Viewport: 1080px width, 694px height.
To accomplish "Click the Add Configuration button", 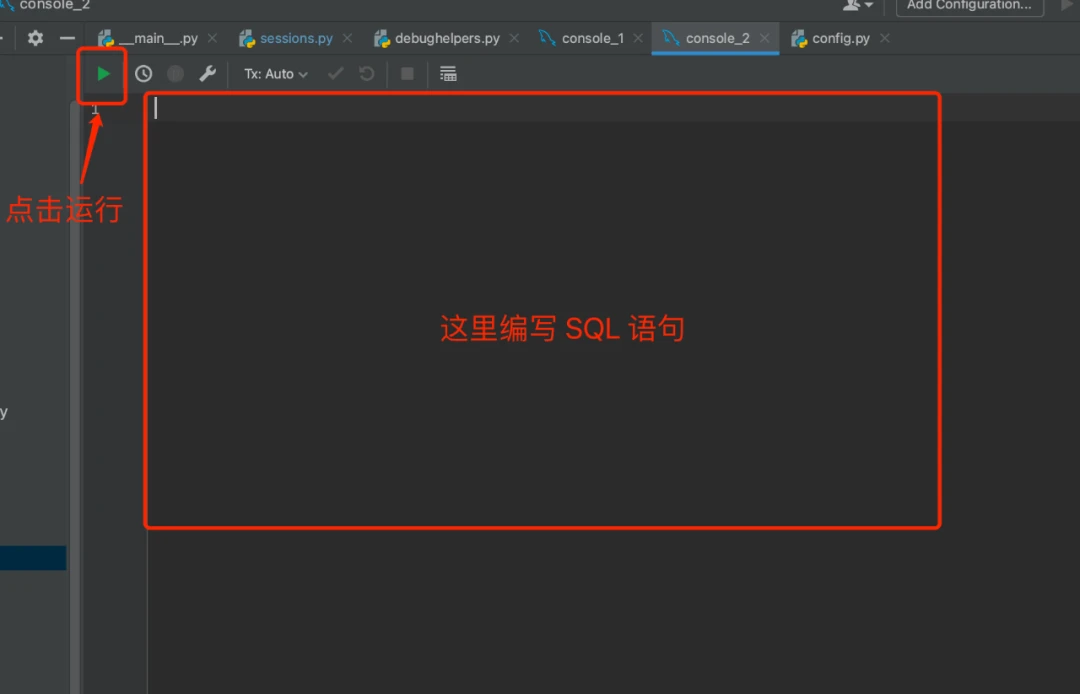I will (x=969, y=5).
